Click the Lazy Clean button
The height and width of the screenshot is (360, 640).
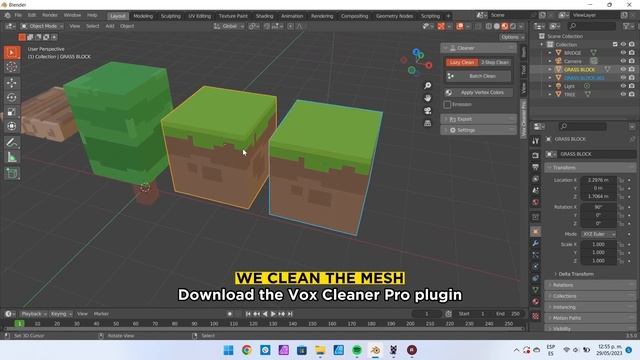(x=462, y=62)
